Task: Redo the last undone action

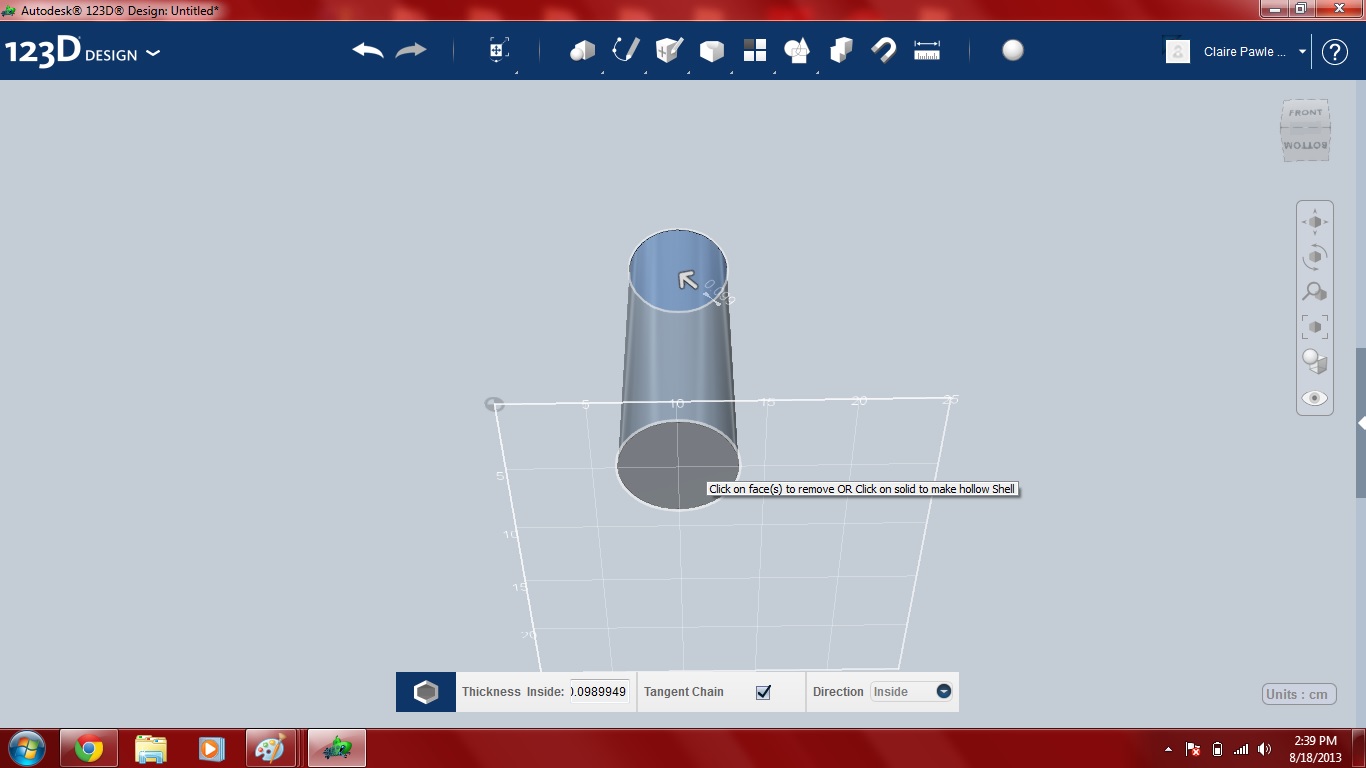Action: pyautogui.click(x=411, y=50)
